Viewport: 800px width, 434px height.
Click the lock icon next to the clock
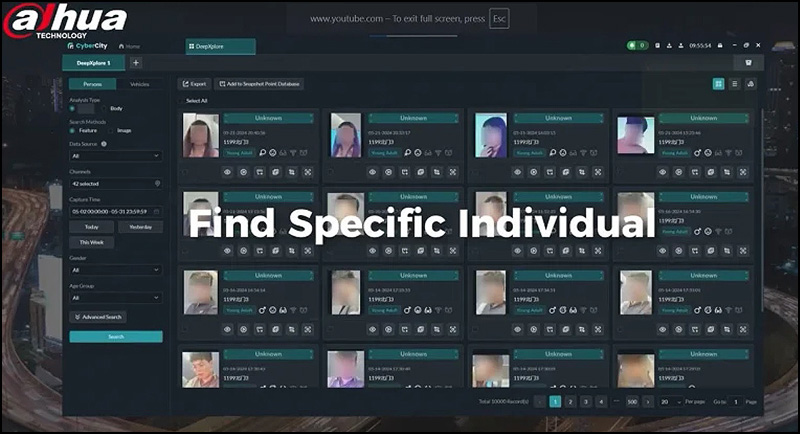pos(720,45)
